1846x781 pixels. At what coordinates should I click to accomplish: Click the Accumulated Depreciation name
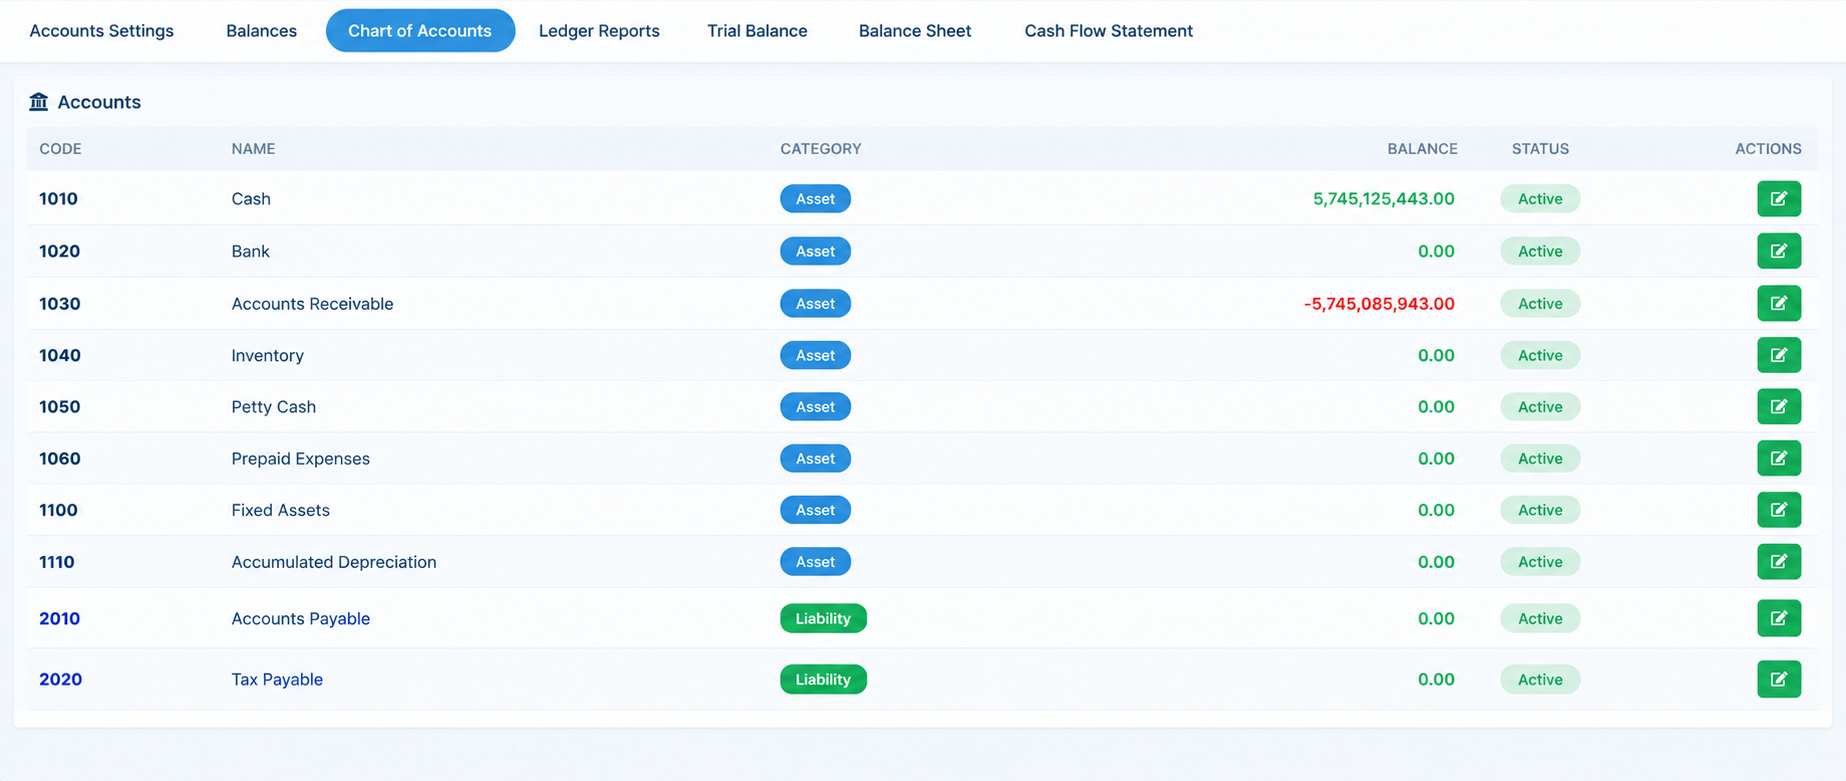click(x=334, y=562)
